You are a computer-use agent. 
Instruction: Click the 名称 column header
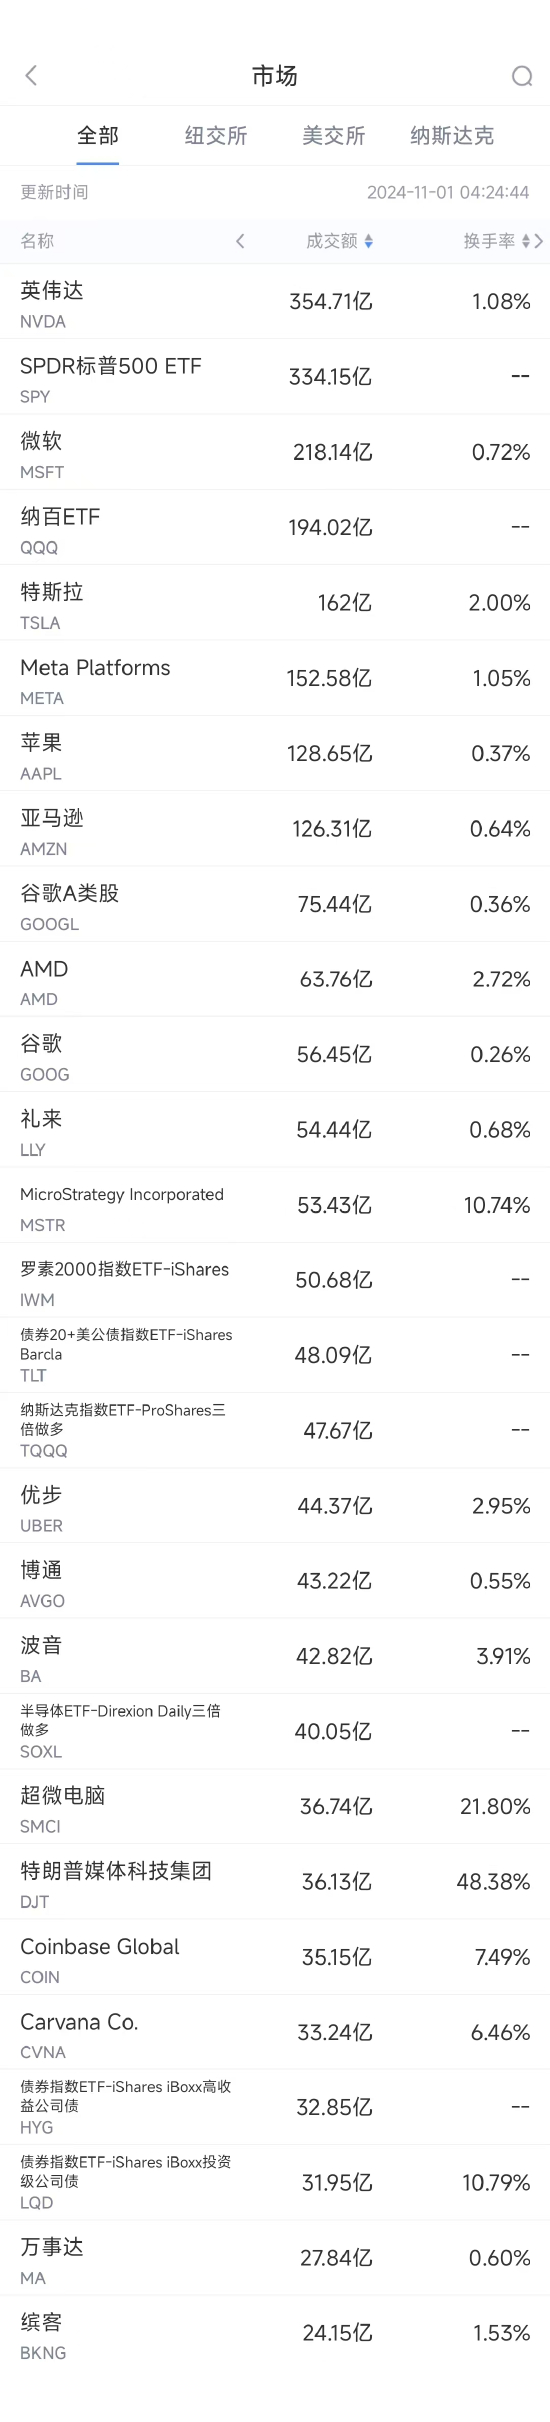click(x=37, y=241)
